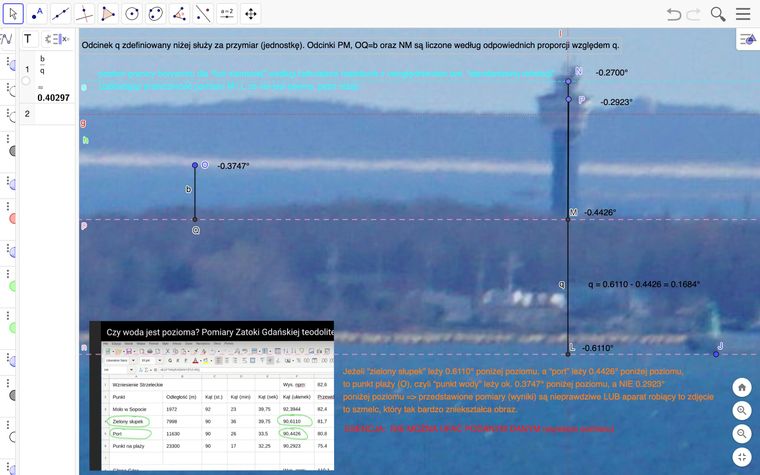Pick the Polygon tool

[109, 14]
